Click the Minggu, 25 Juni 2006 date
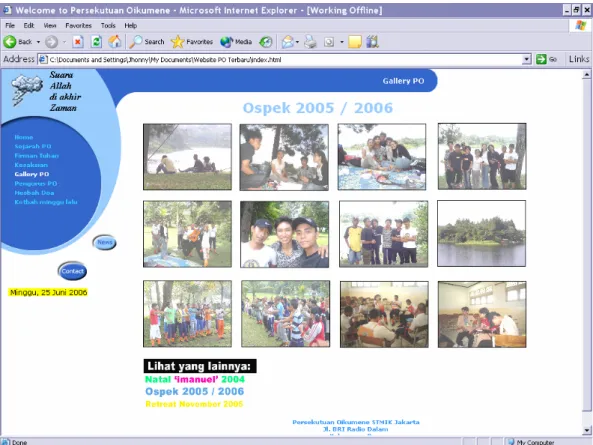 tap(48, 292)
